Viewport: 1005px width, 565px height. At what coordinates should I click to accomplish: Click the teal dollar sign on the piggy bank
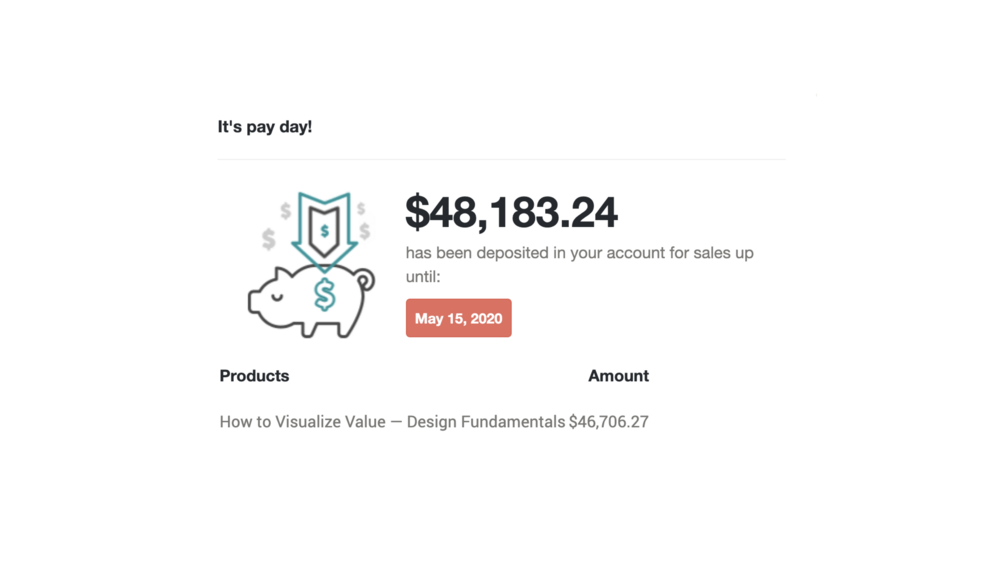click(x=324, y=294)
